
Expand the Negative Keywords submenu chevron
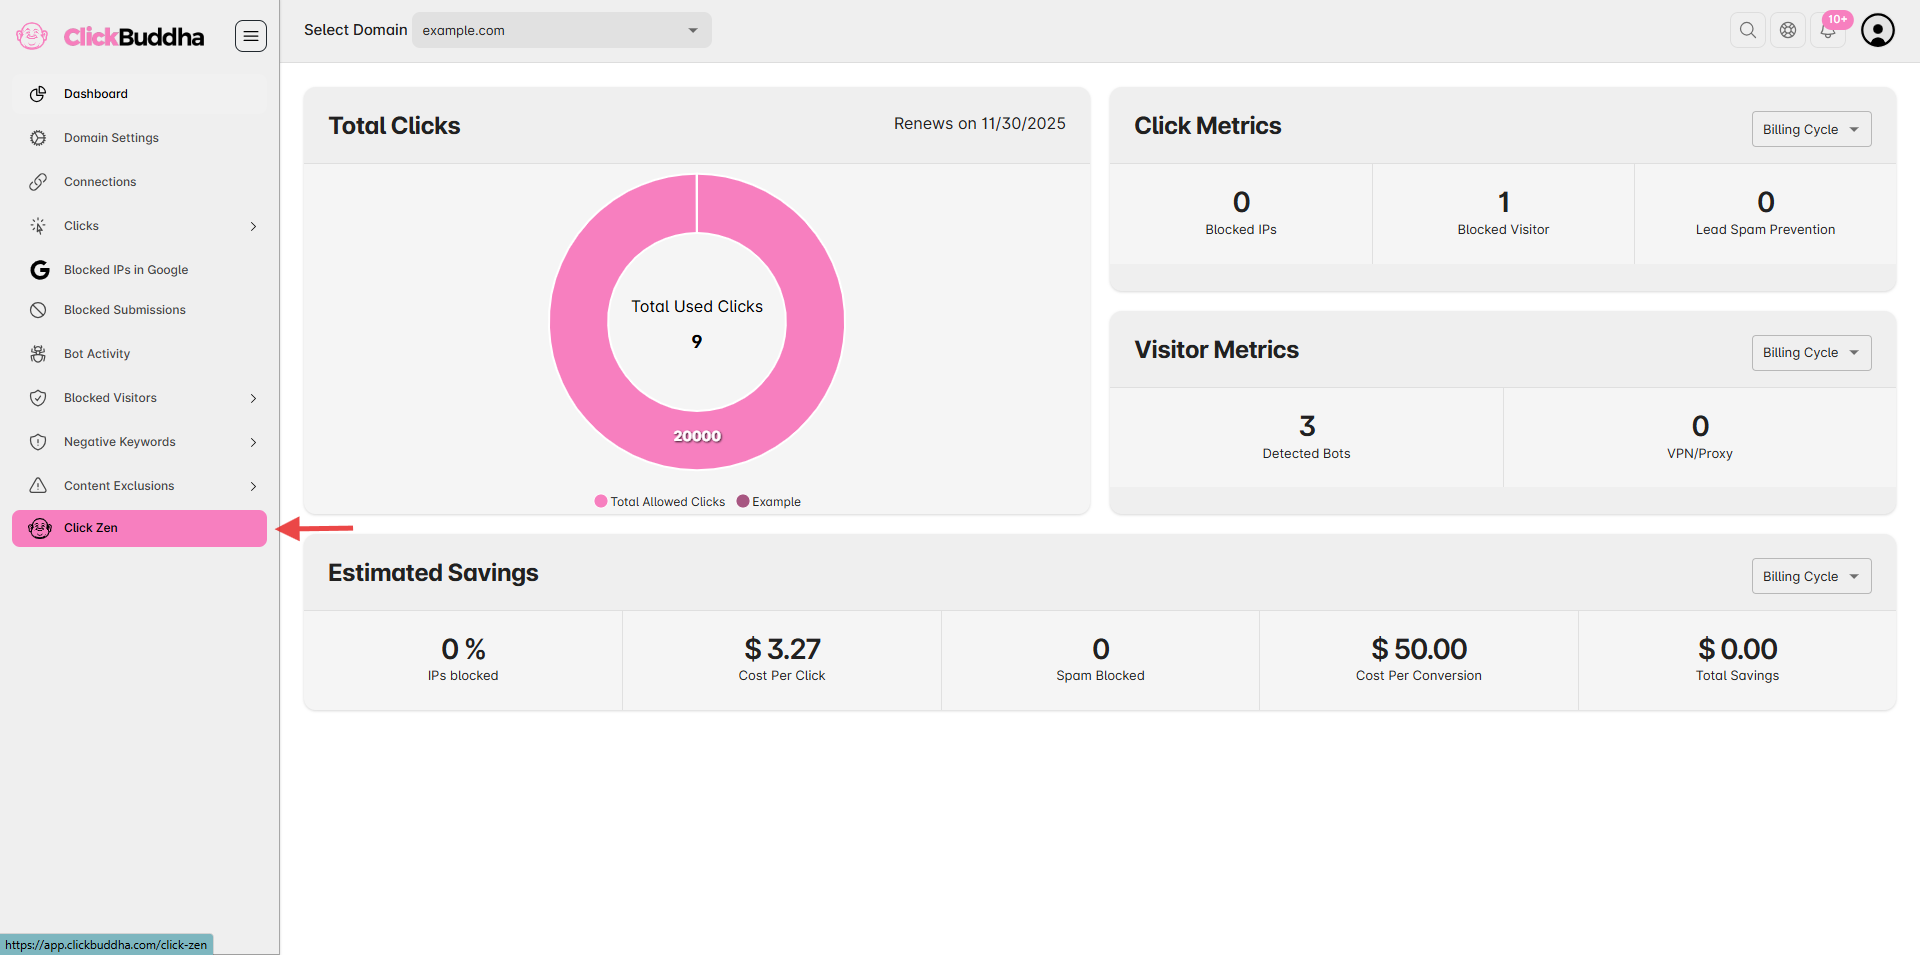coord(253,442)
